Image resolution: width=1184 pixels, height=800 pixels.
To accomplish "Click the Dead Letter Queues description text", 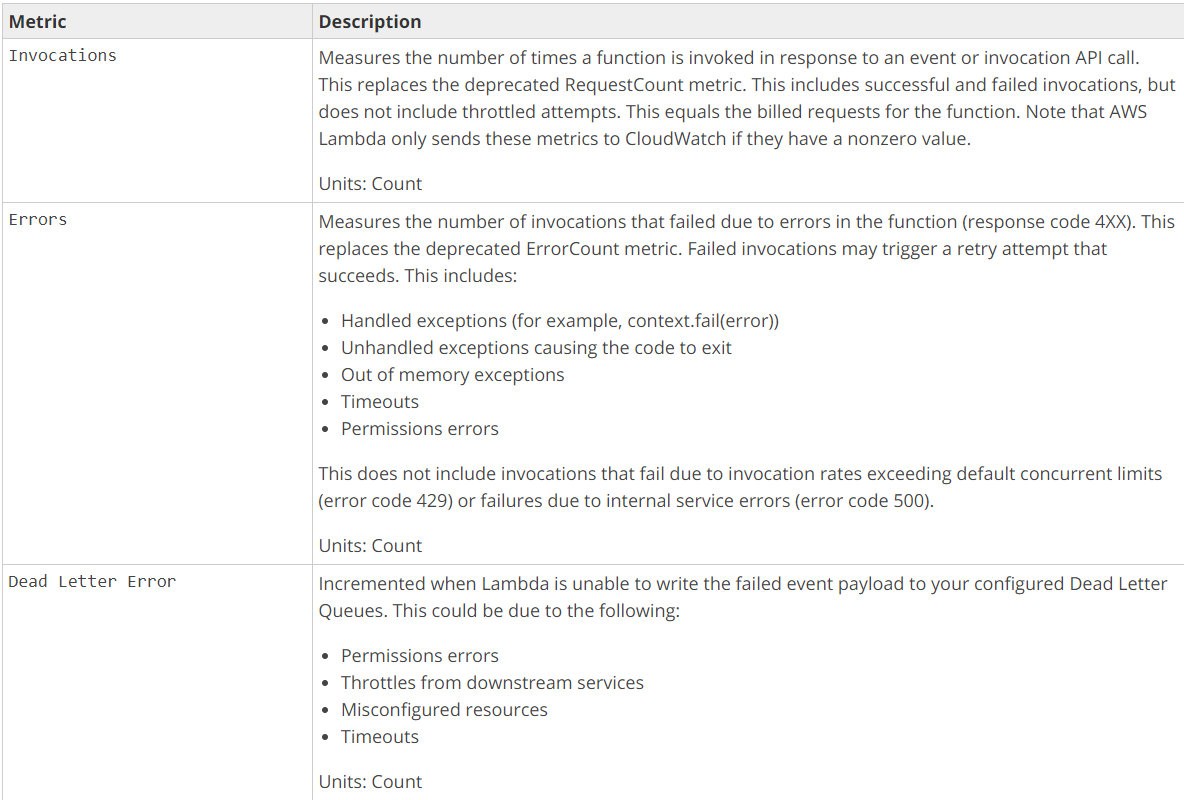I will 743,597.
